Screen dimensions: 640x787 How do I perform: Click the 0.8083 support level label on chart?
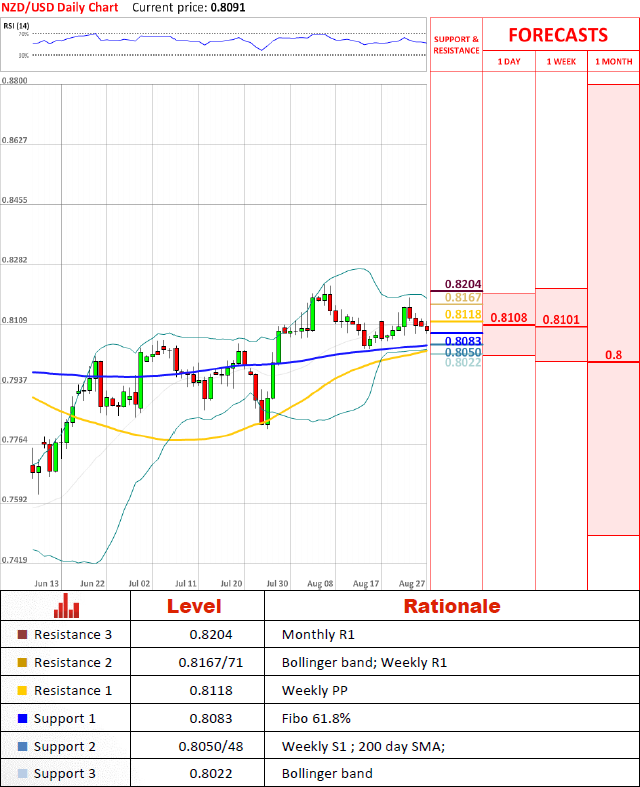pyautogui.click(x=463, y=341)
